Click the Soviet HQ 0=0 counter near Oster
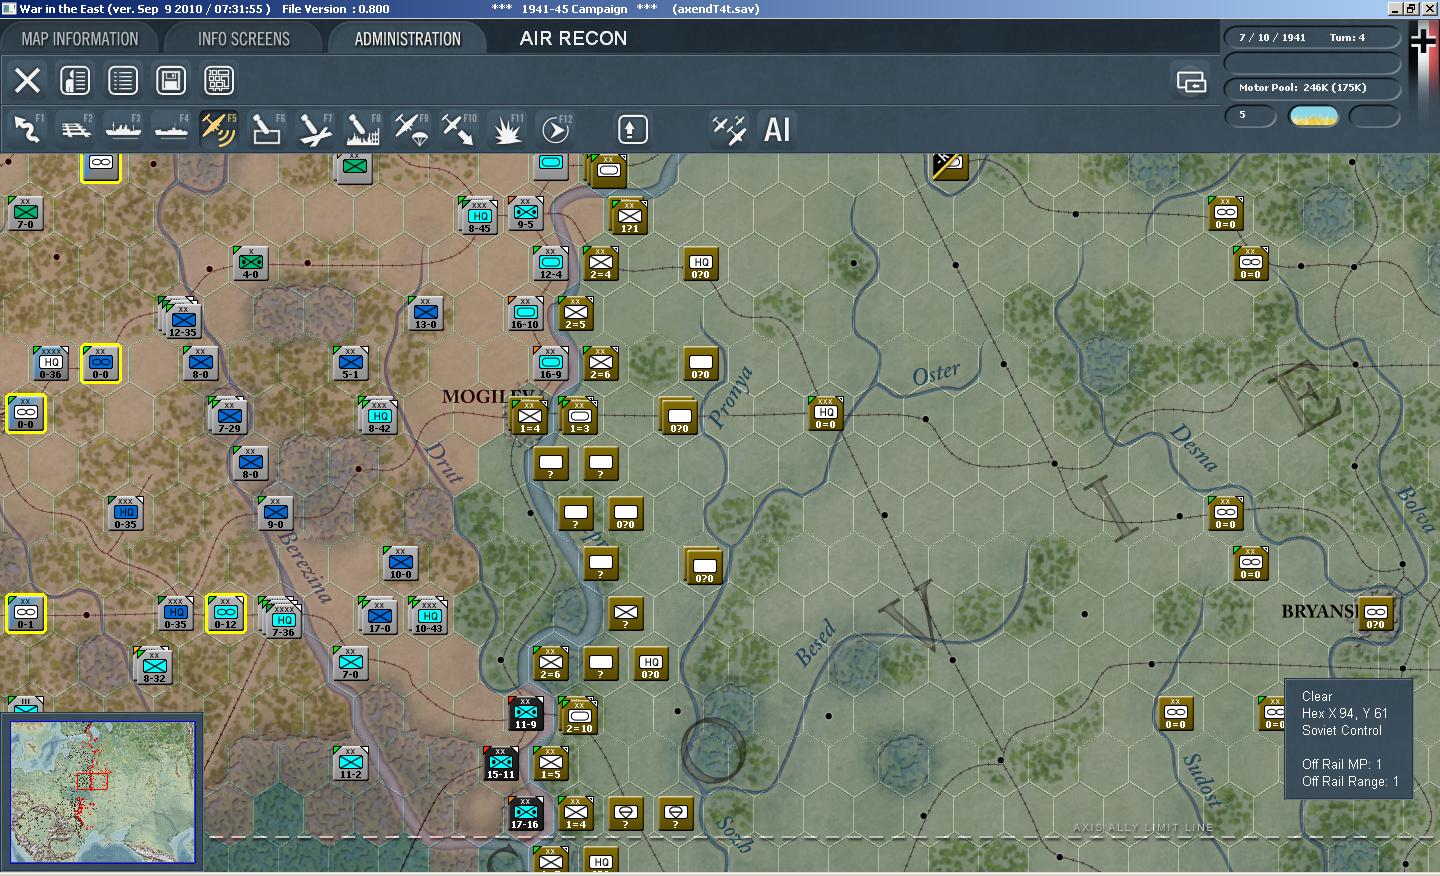 click(826, 414)
